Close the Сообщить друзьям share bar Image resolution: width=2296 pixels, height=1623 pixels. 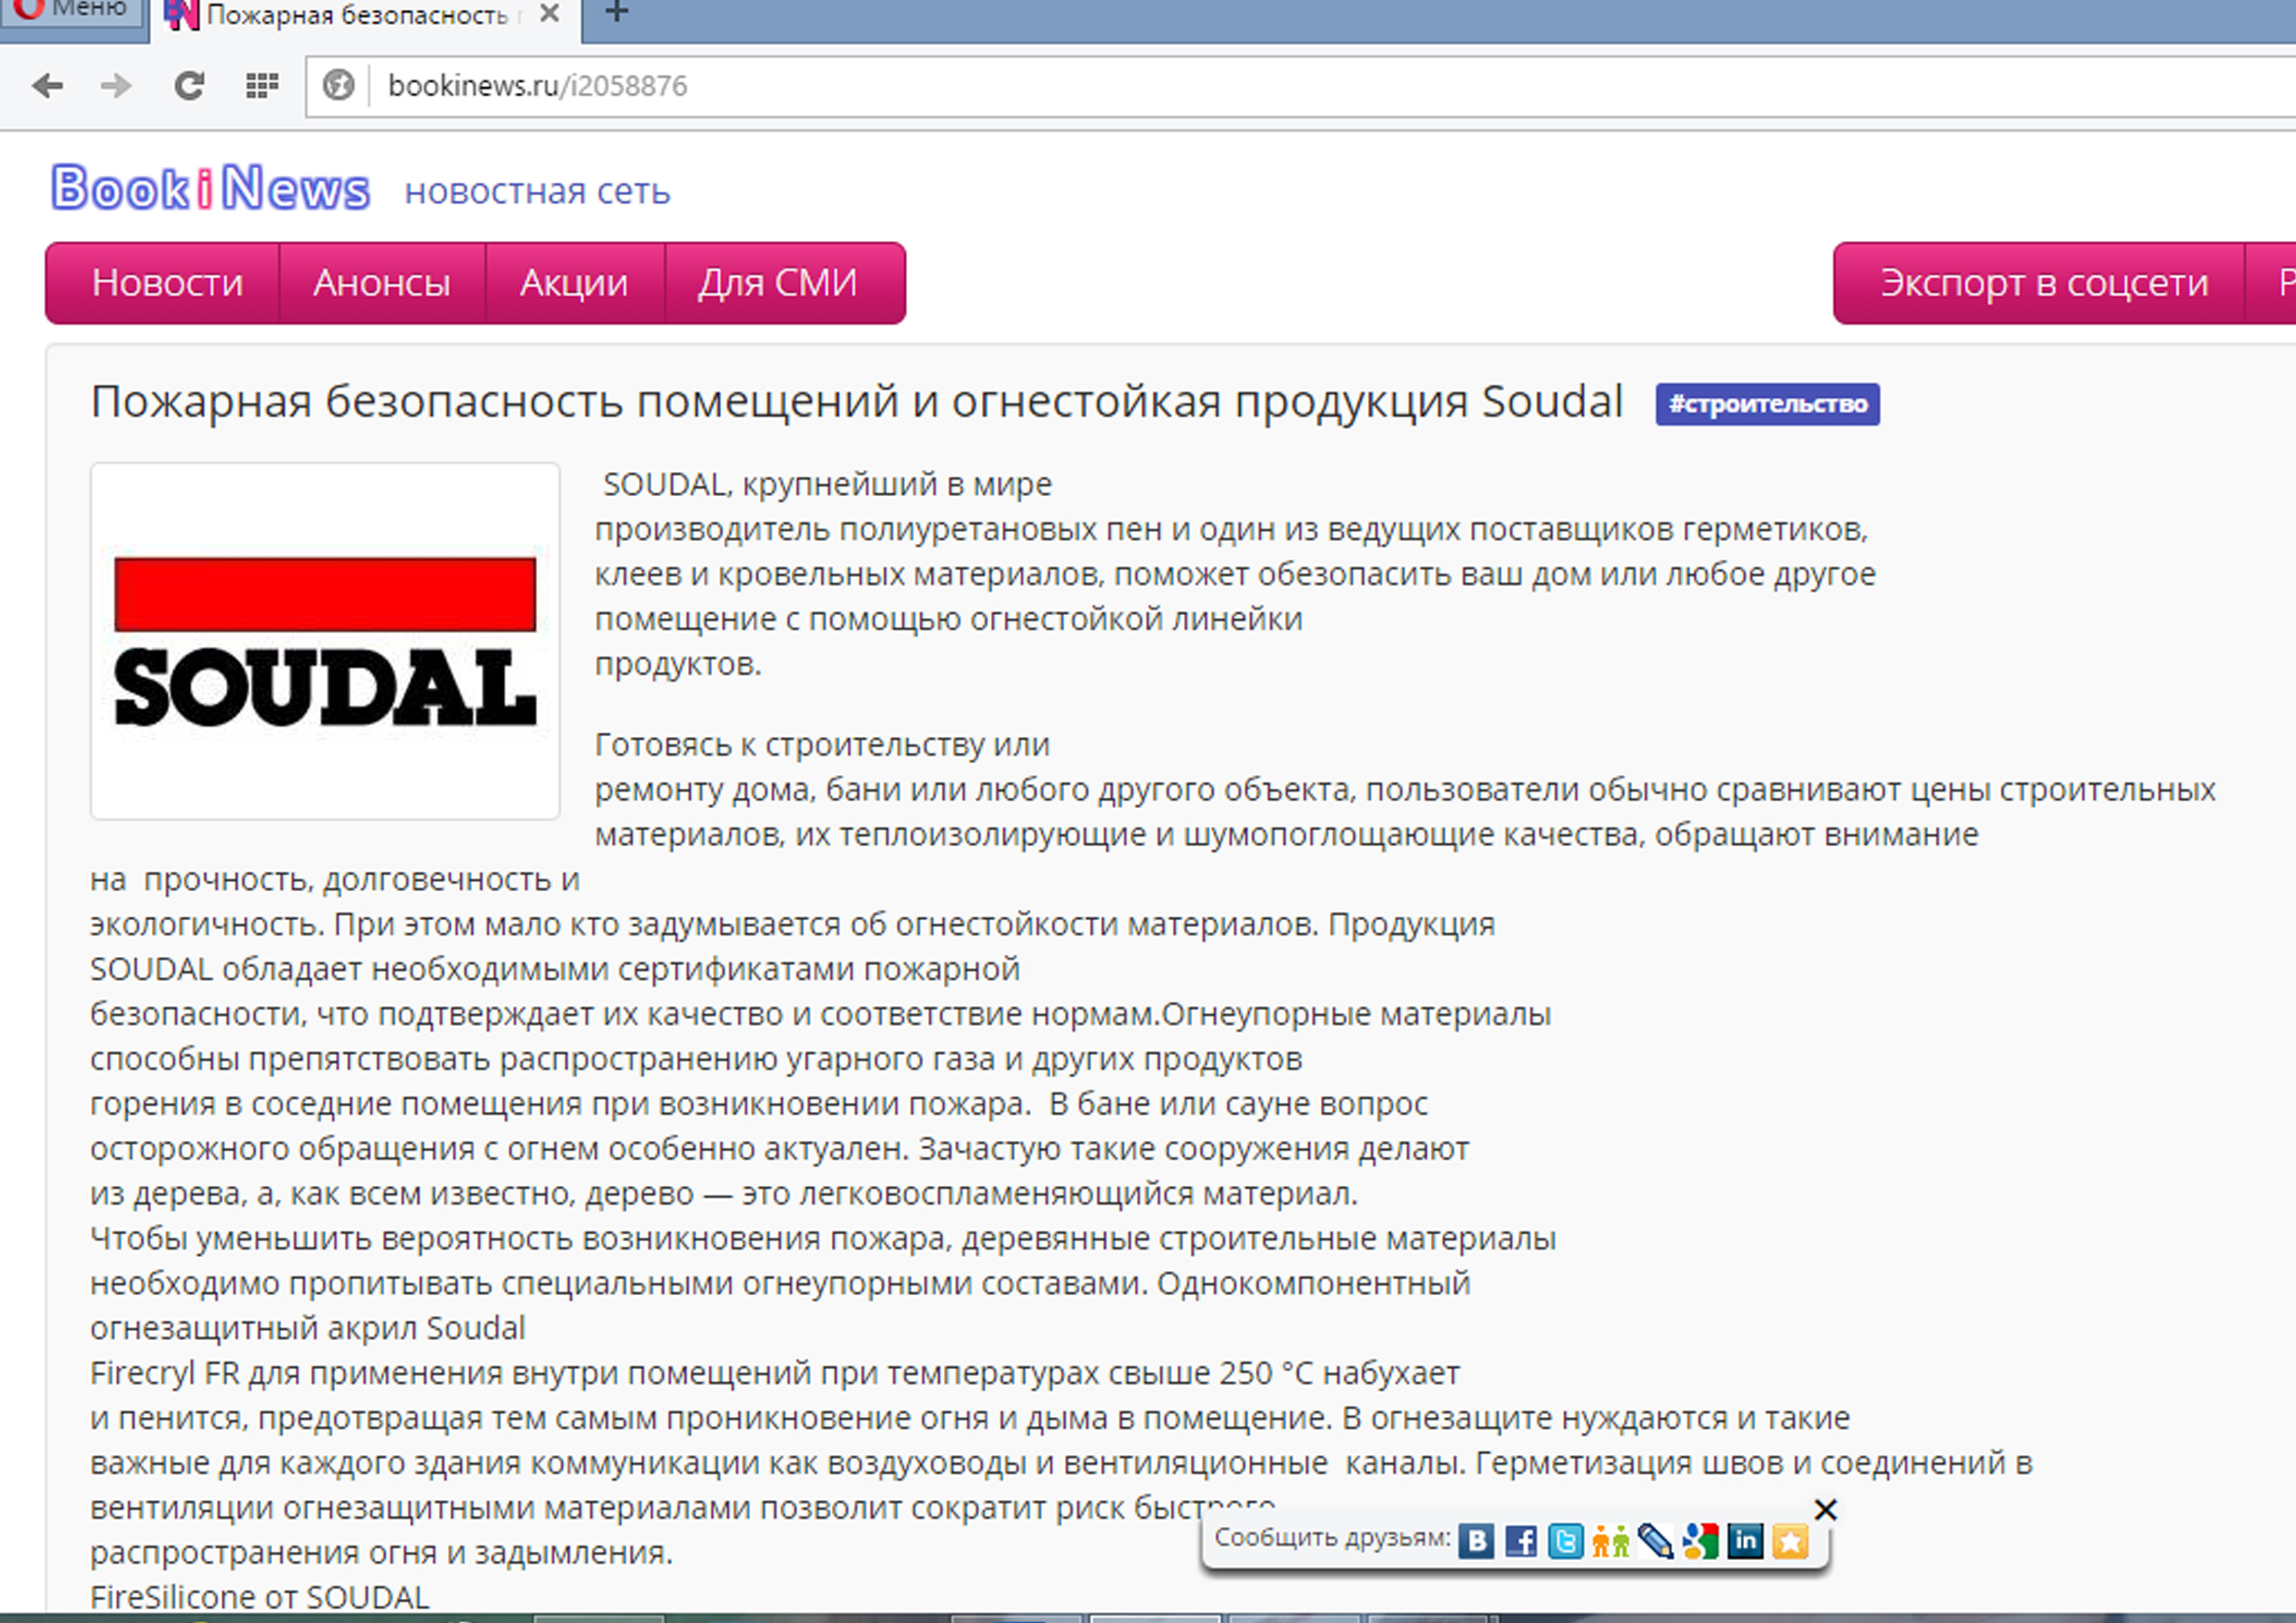tap(1825, 1509)
